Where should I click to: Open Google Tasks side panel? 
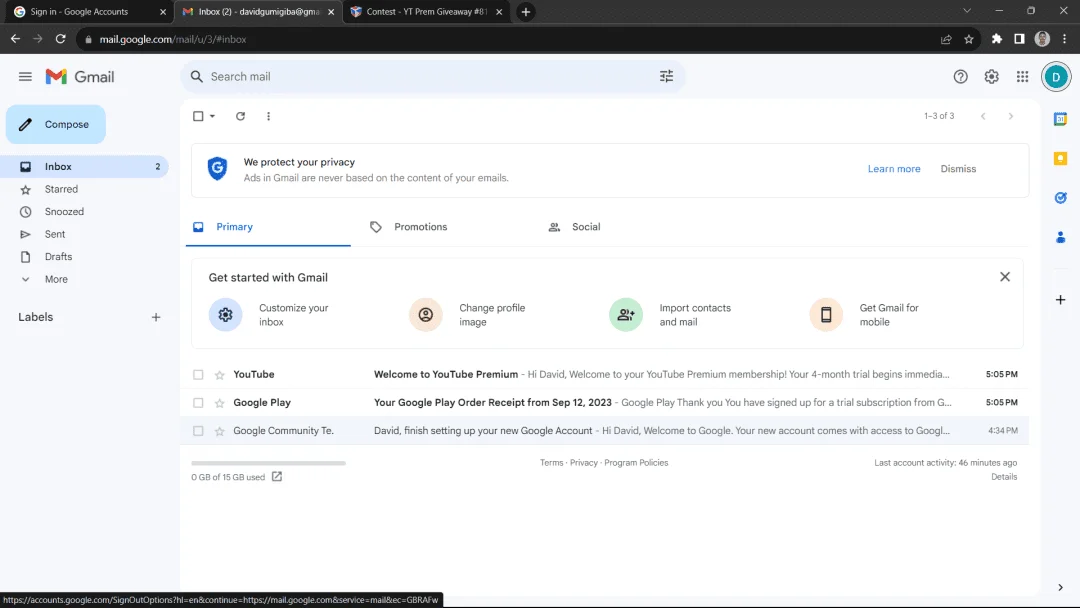pyautogui.click(x=1061, y=198)
